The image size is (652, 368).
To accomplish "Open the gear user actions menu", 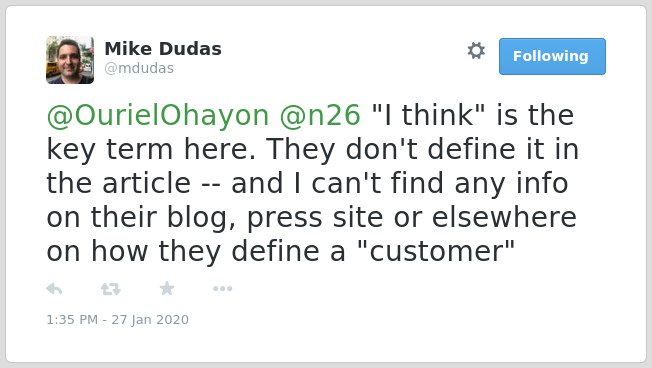I will [x=476, y=51].
